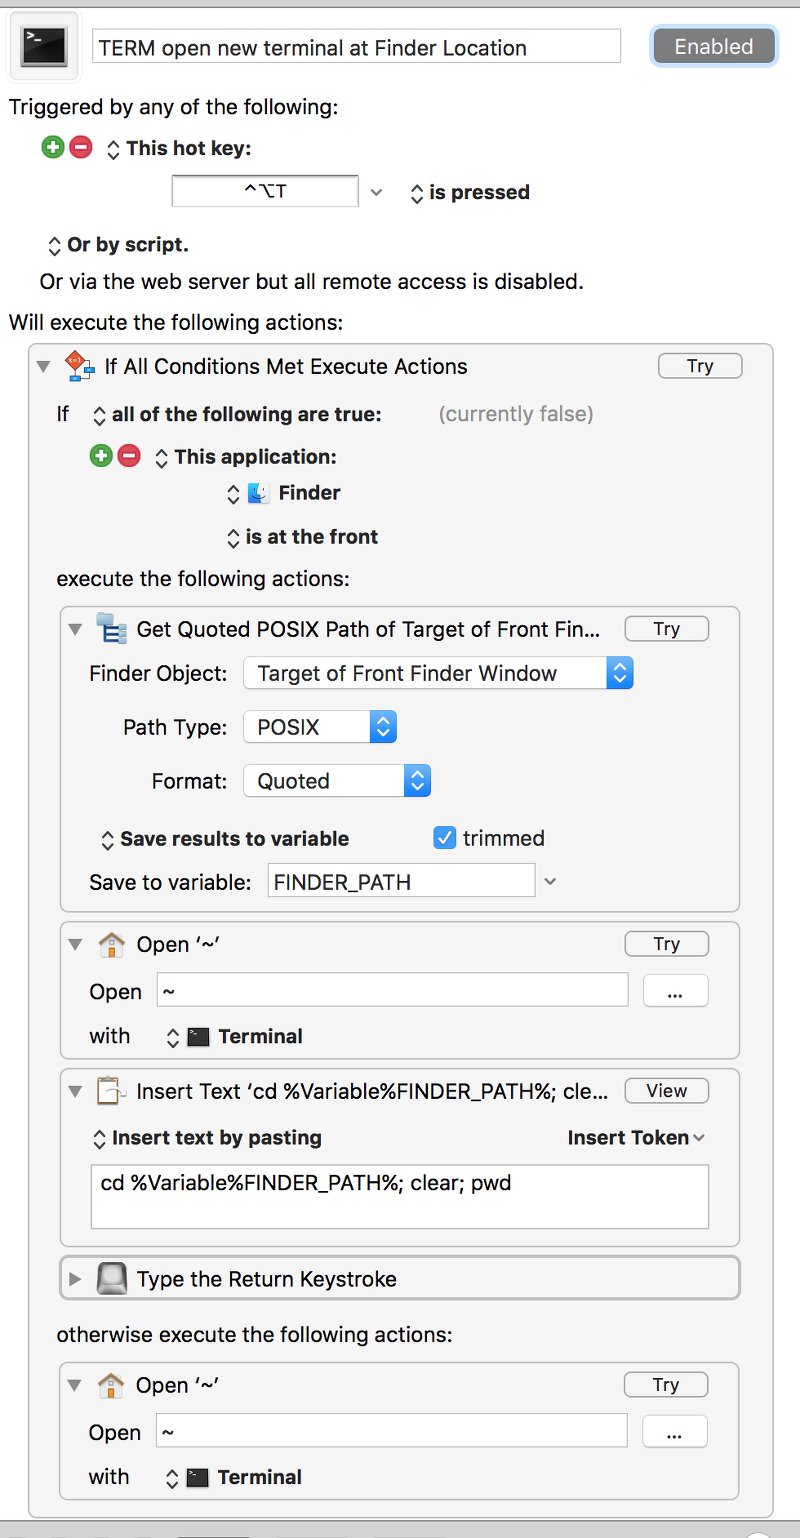The height and width of the screenshot is (1538, 800).
Task: Click Try on the If All Conditions action
Action: [699, 365]
